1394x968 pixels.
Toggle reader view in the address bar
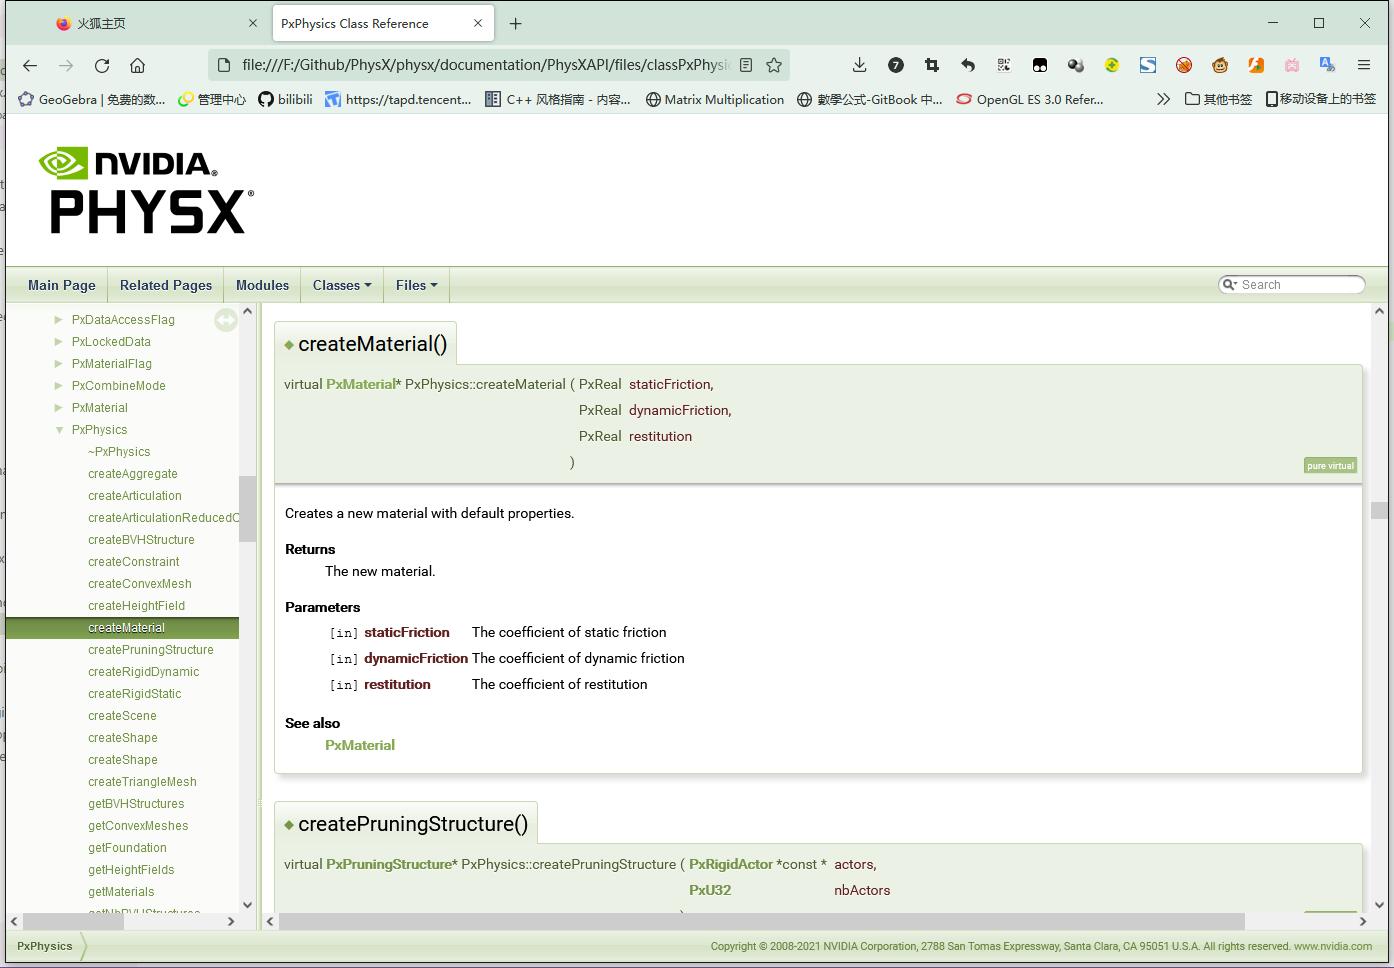(746, 65)
